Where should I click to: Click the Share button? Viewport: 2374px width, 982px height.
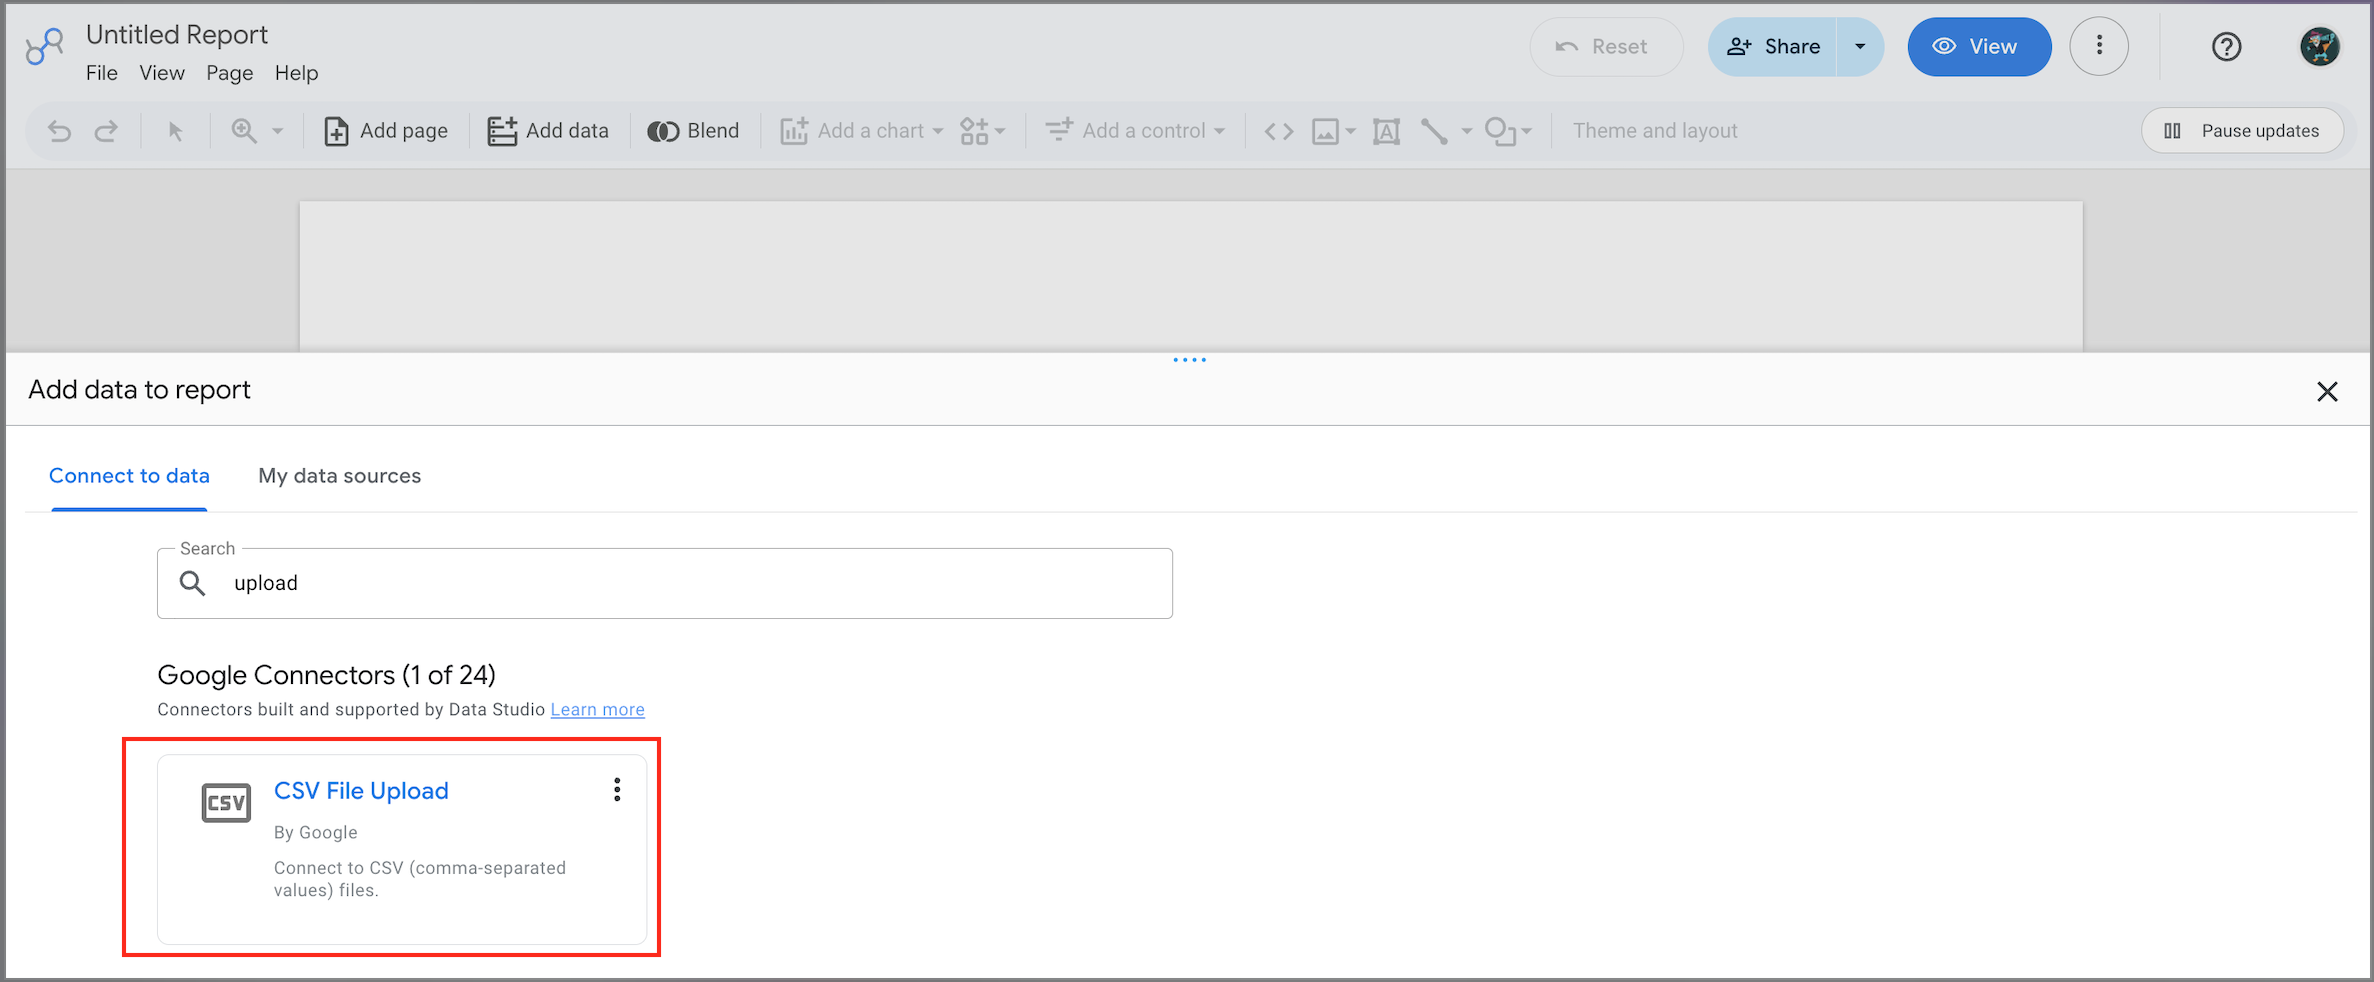[1772, 47]
